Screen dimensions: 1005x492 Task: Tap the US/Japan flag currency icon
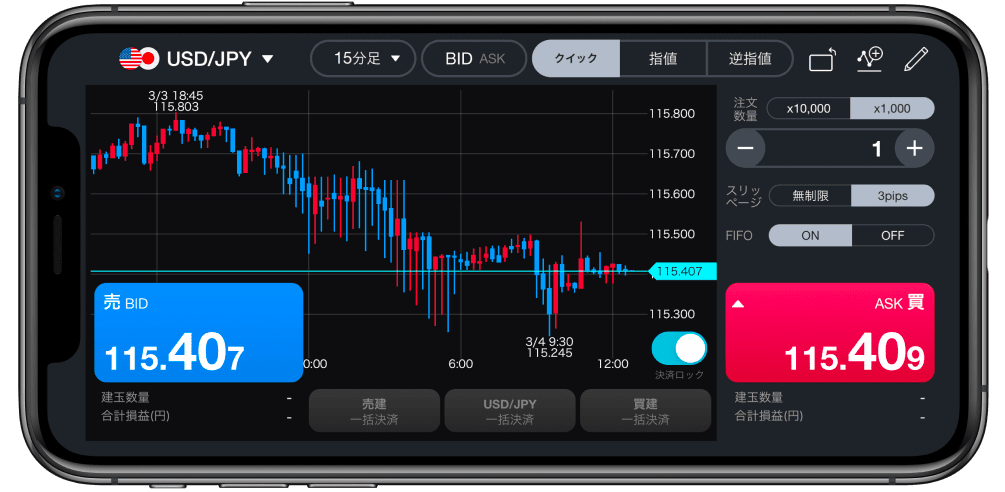tap(137, 59)
